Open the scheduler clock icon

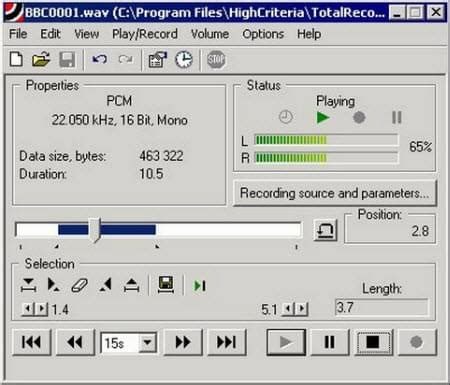click(184, 60)
